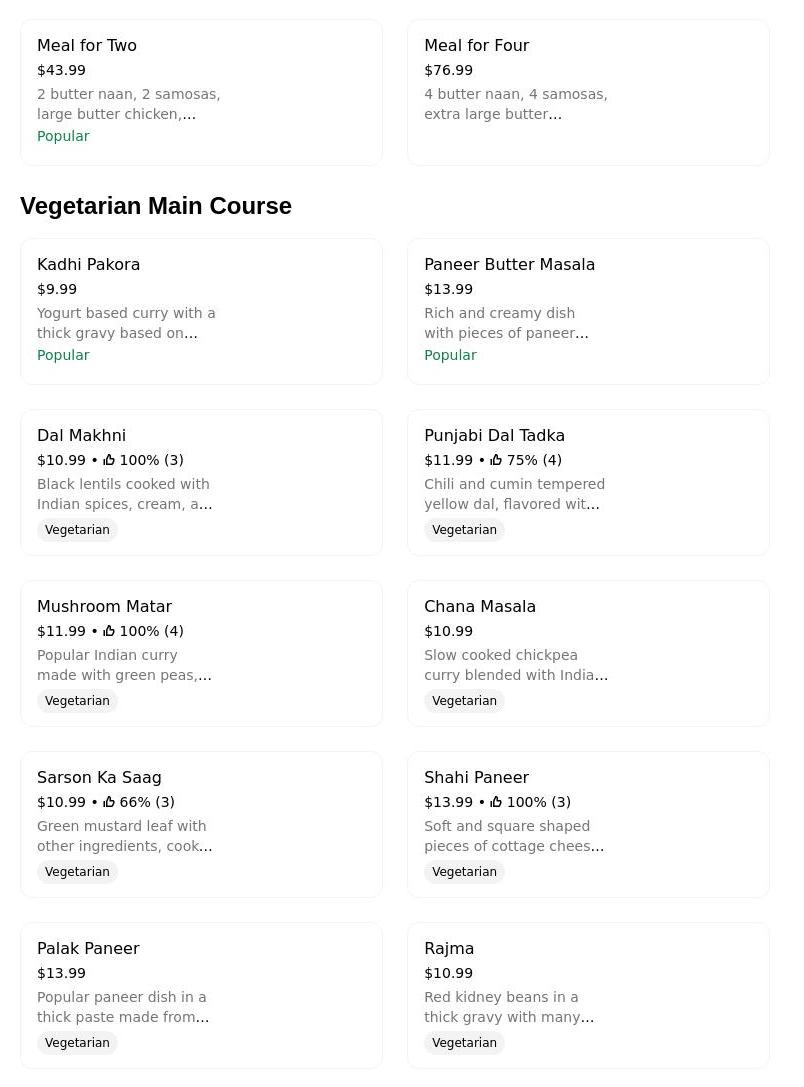This screenshot has height=1087, width=804.
Task: Click thumbs-up icon on Dal Makhni
Action: click(109, 460)
